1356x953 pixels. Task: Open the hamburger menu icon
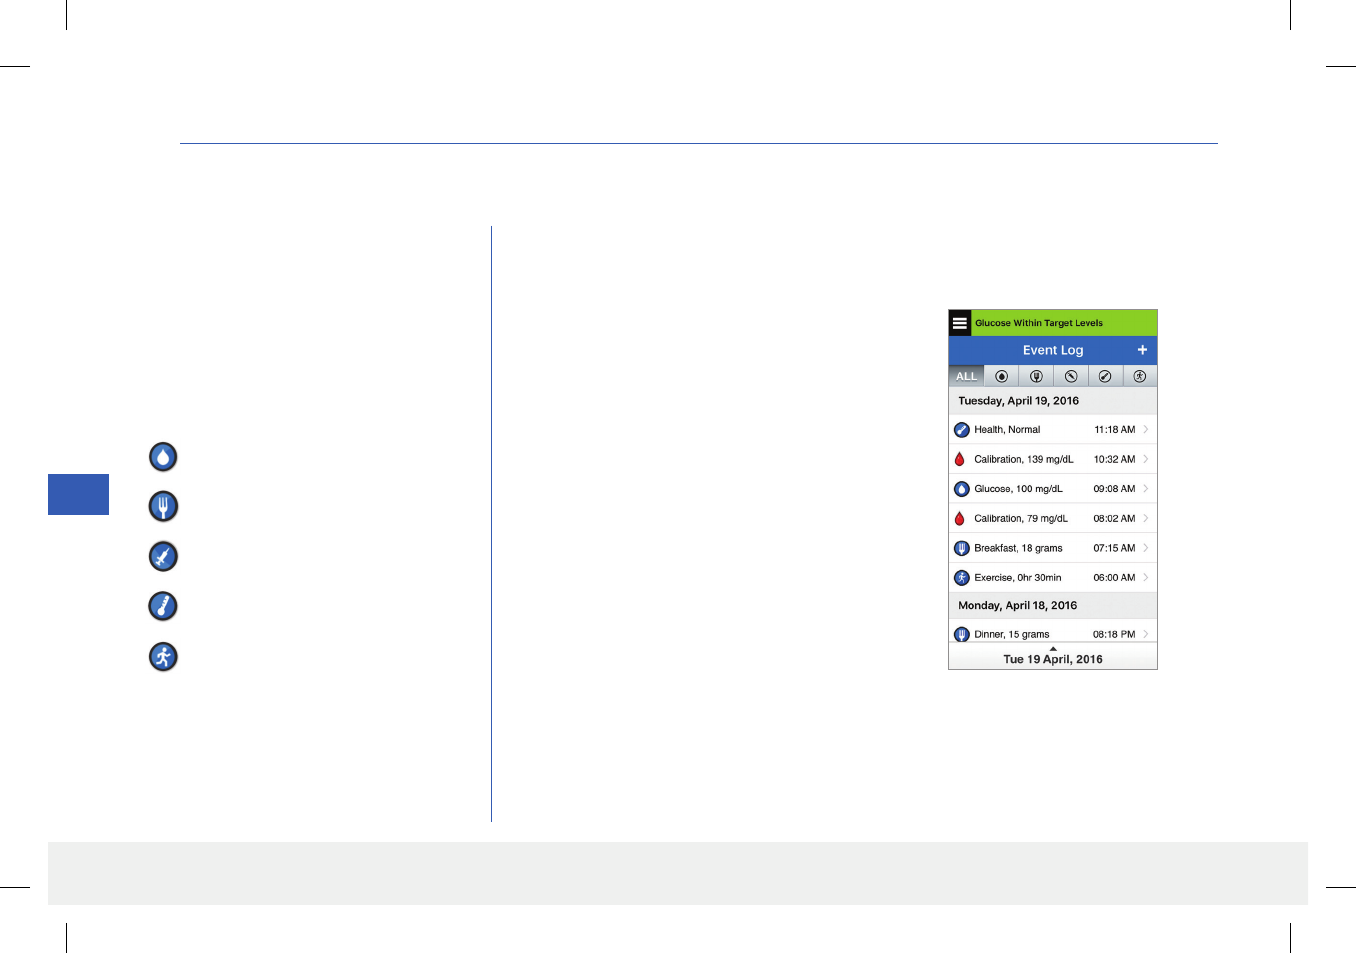[x=960, y=323]
